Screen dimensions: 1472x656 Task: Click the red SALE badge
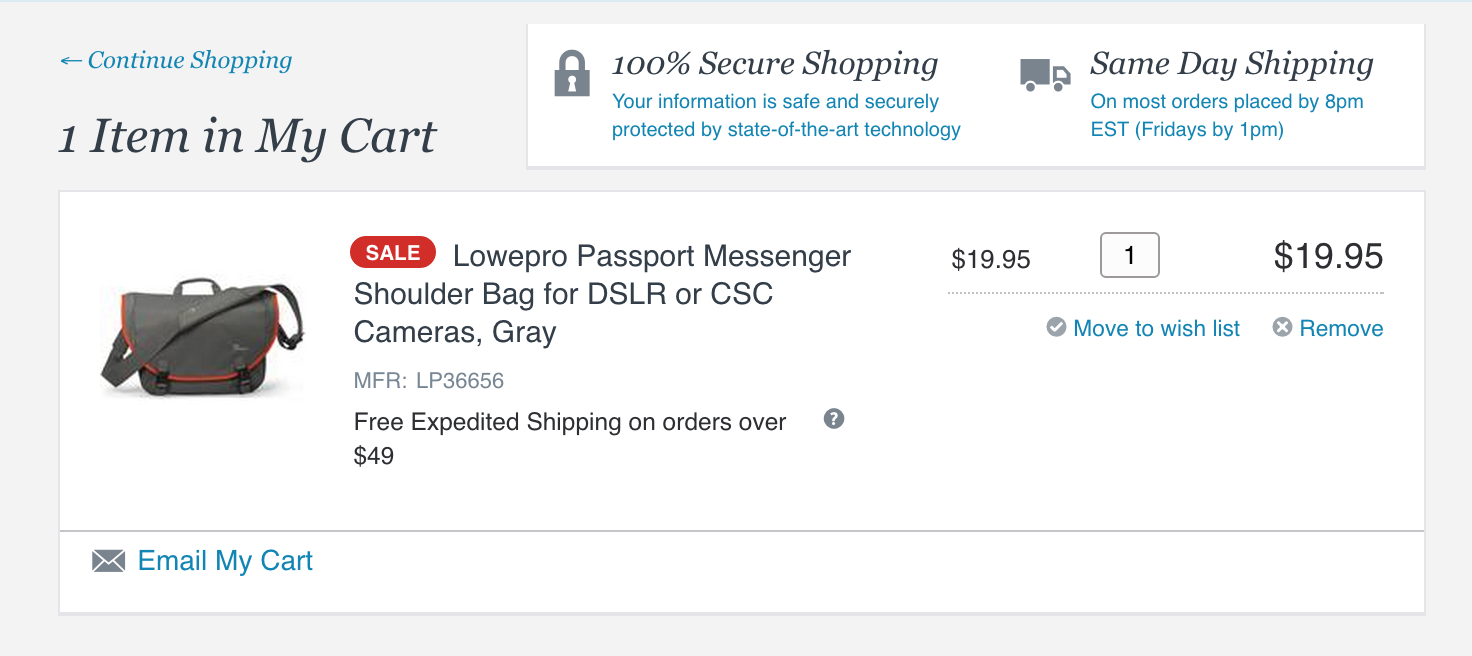[393, 253]
